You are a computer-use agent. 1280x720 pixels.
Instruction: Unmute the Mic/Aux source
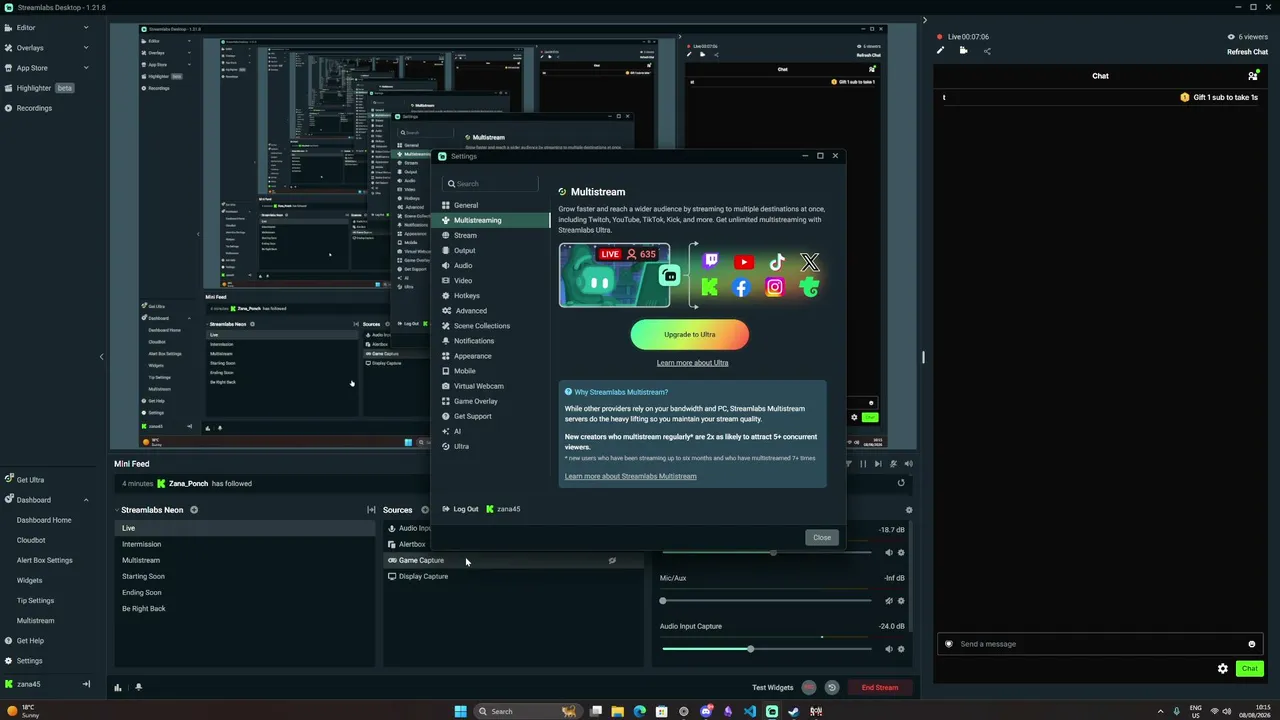click(888, 601)
